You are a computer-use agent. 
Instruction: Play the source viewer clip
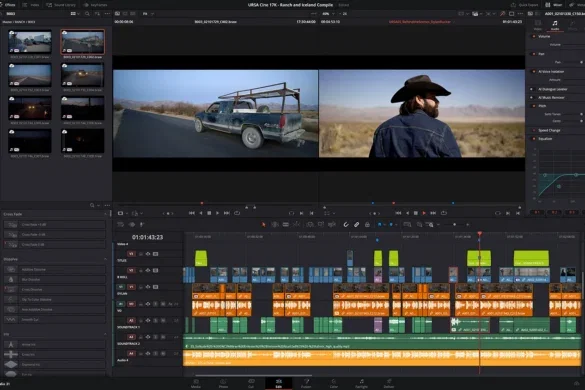[x=218, y=213]
